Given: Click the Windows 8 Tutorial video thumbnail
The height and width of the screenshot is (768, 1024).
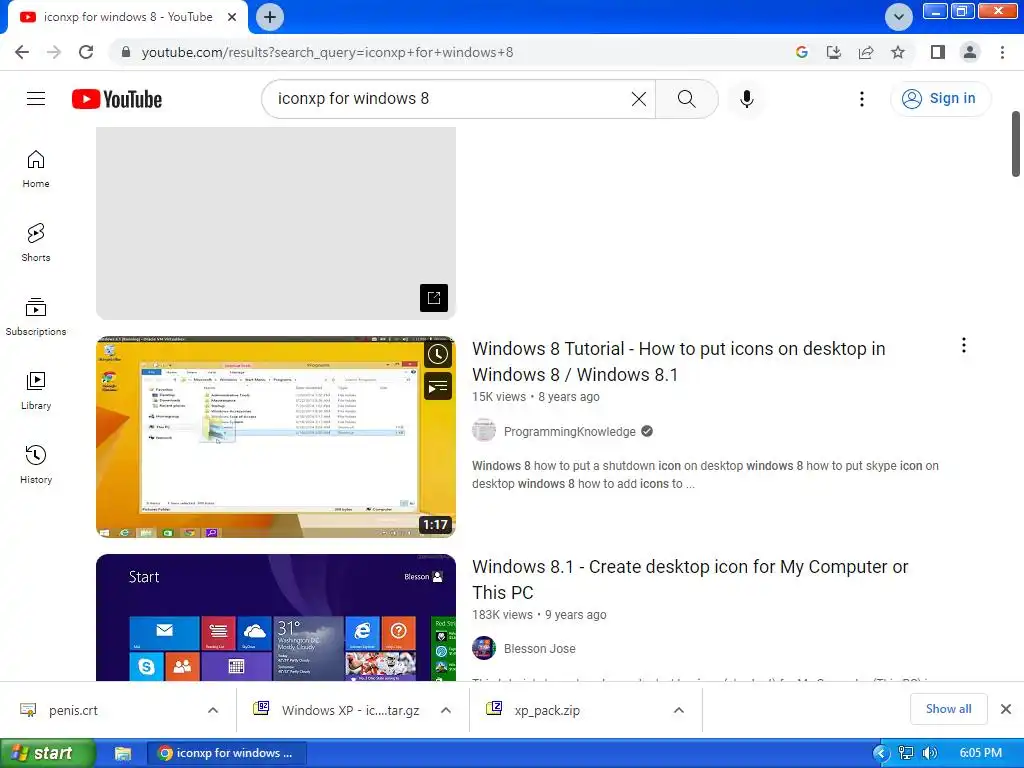Looking at the screenshot, I should tap(276, 437).
